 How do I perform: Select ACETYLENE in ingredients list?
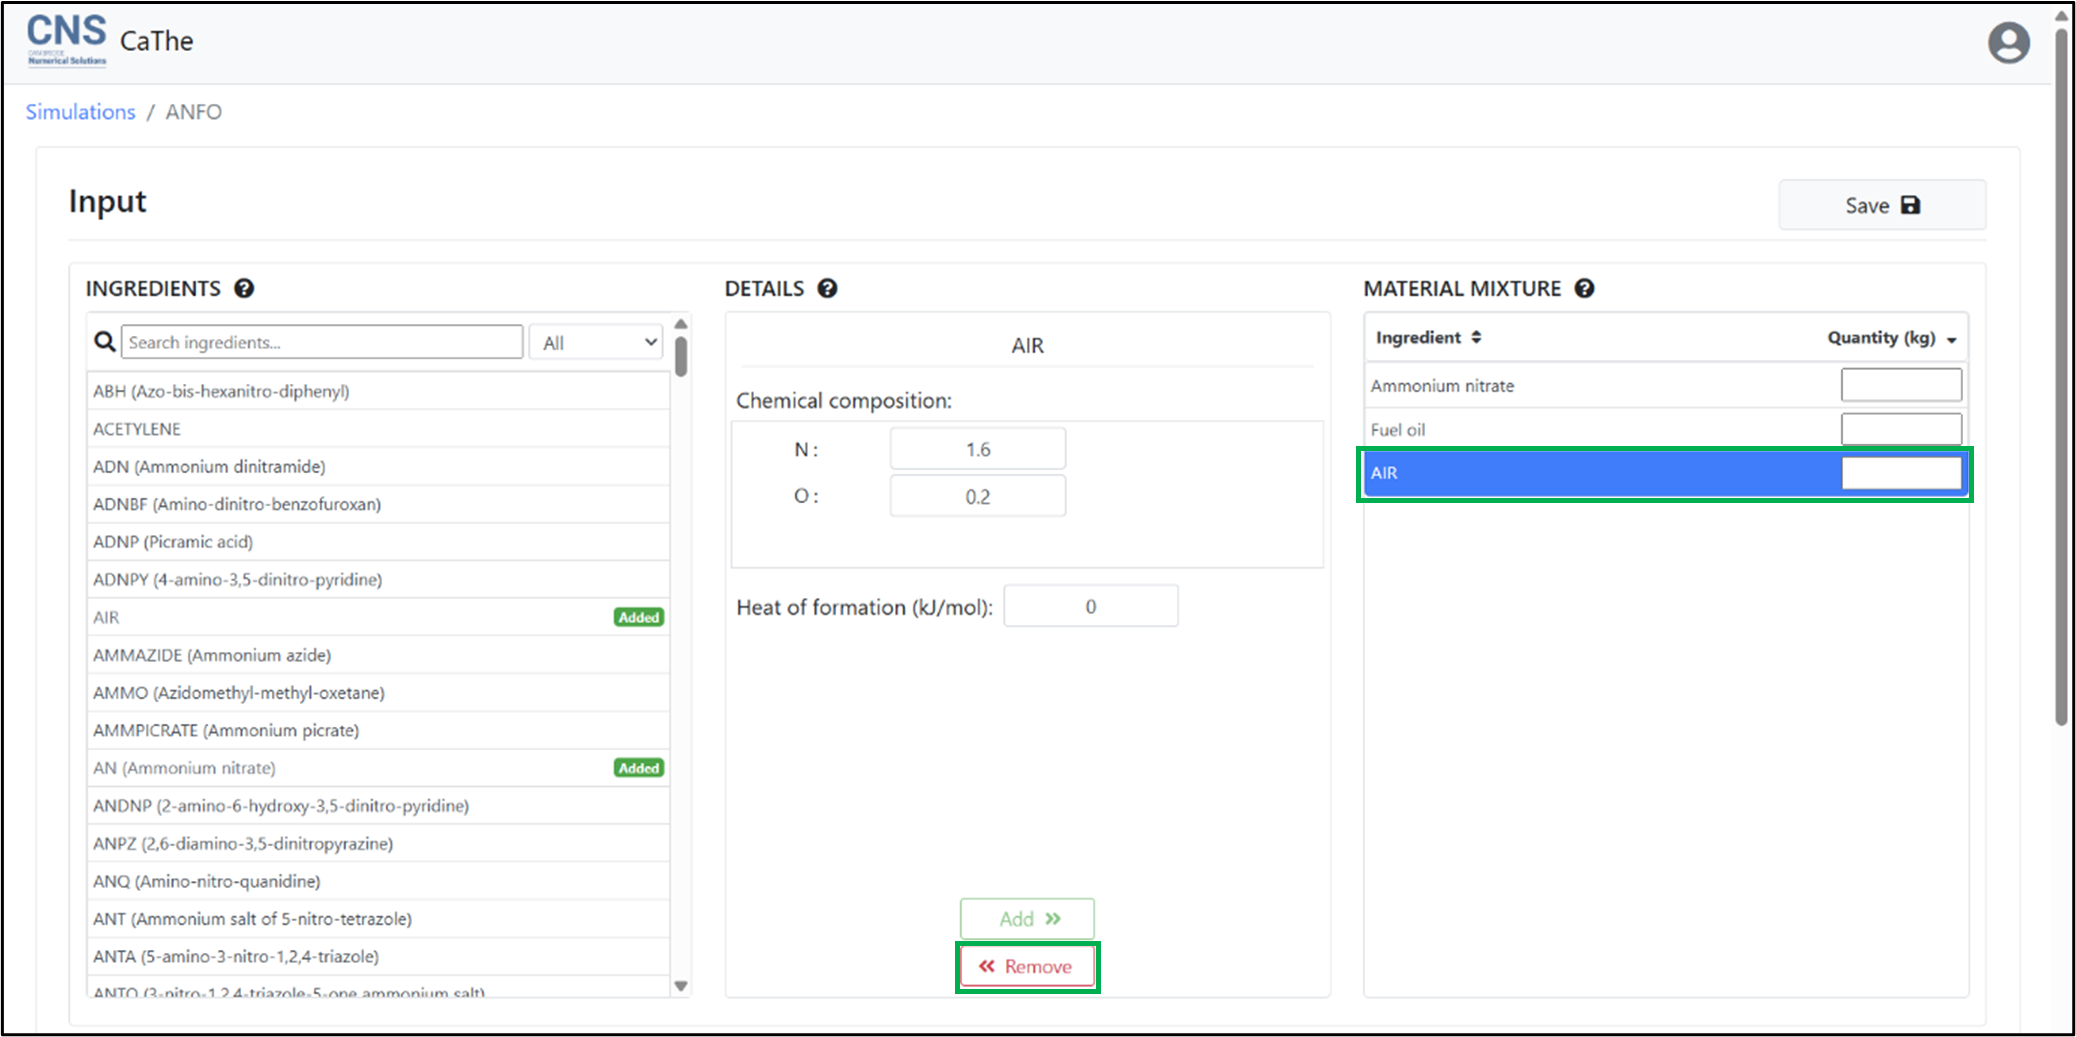coord(137,429)
